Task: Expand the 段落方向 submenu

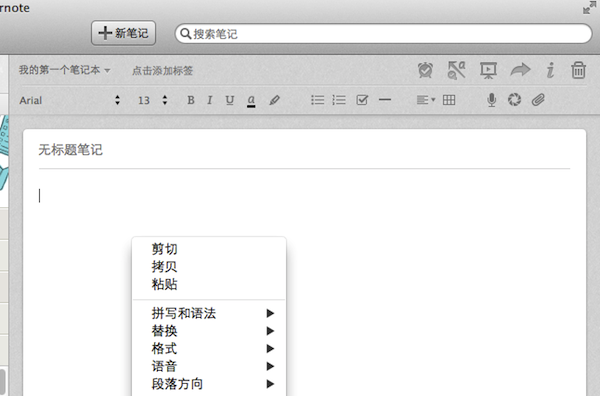Action: pos(209,384)
